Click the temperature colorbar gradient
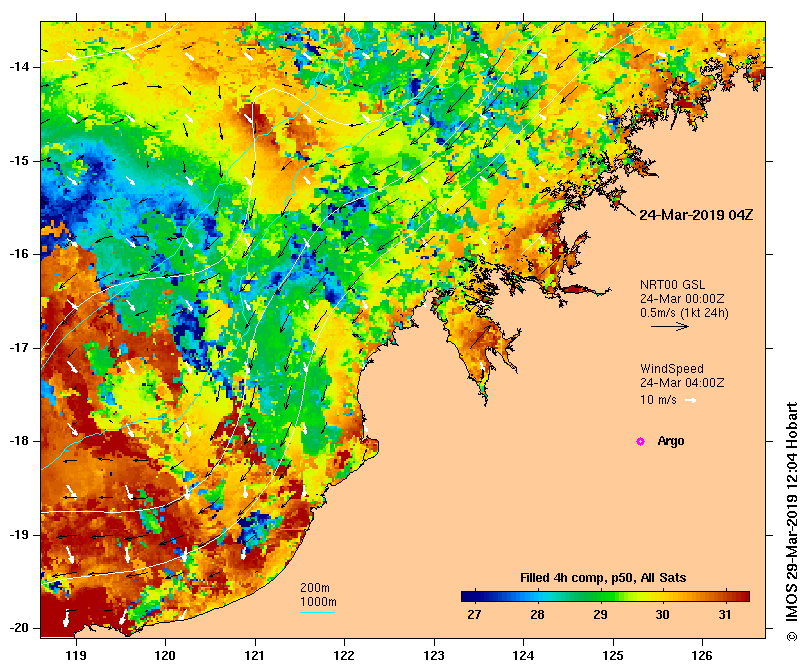The height and width of the screenshot is (672, 809). [605, 597]
